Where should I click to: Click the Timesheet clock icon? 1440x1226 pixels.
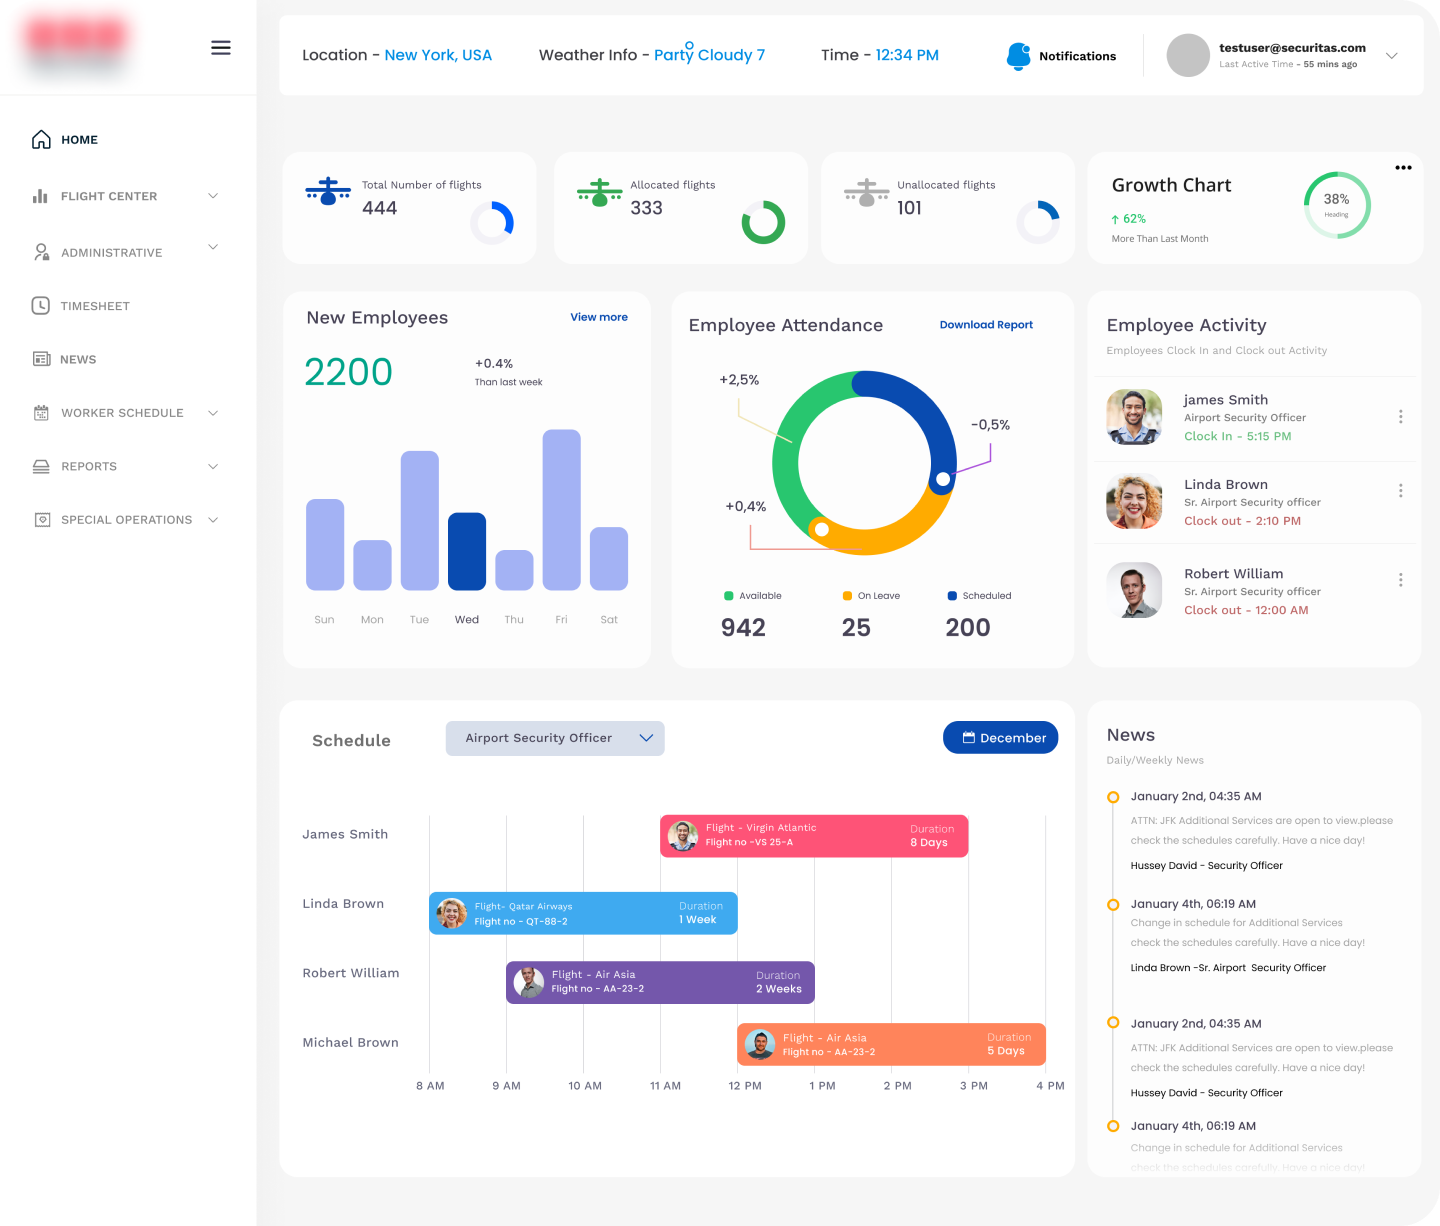[41, 306]
